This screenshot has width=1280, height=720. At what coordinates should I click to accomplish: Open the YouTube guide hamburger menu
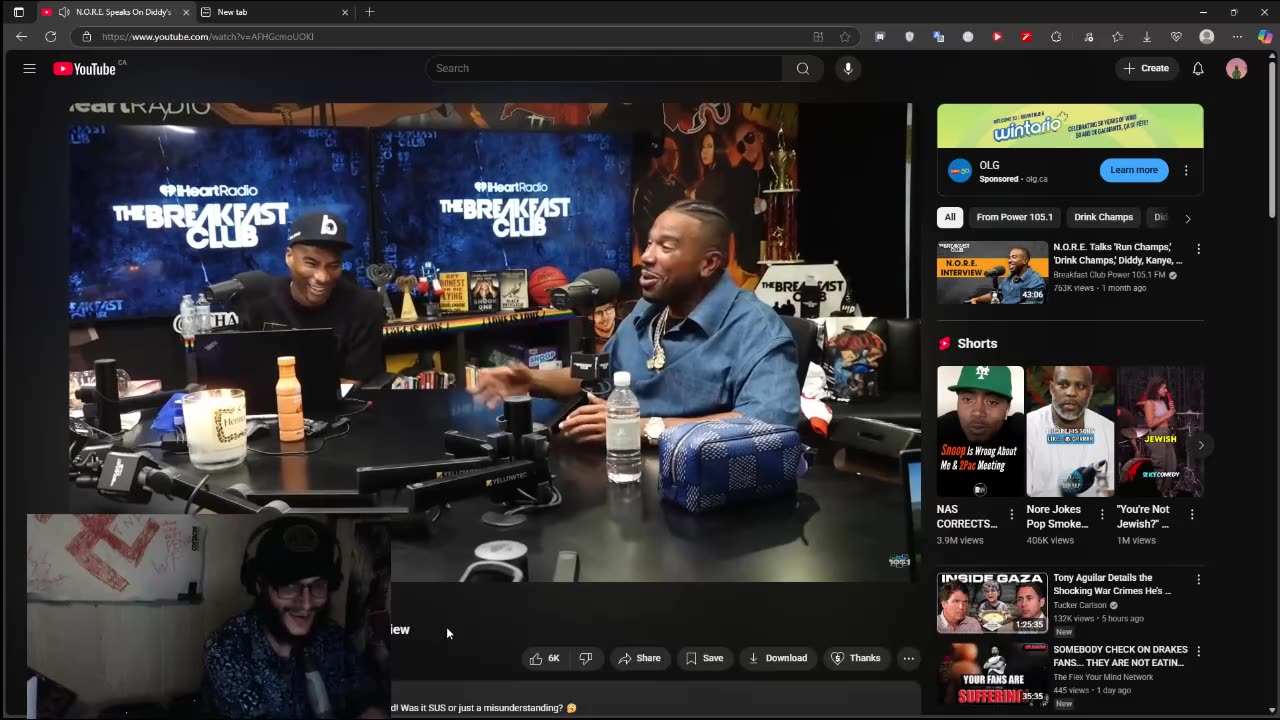[x=30, y=69]
